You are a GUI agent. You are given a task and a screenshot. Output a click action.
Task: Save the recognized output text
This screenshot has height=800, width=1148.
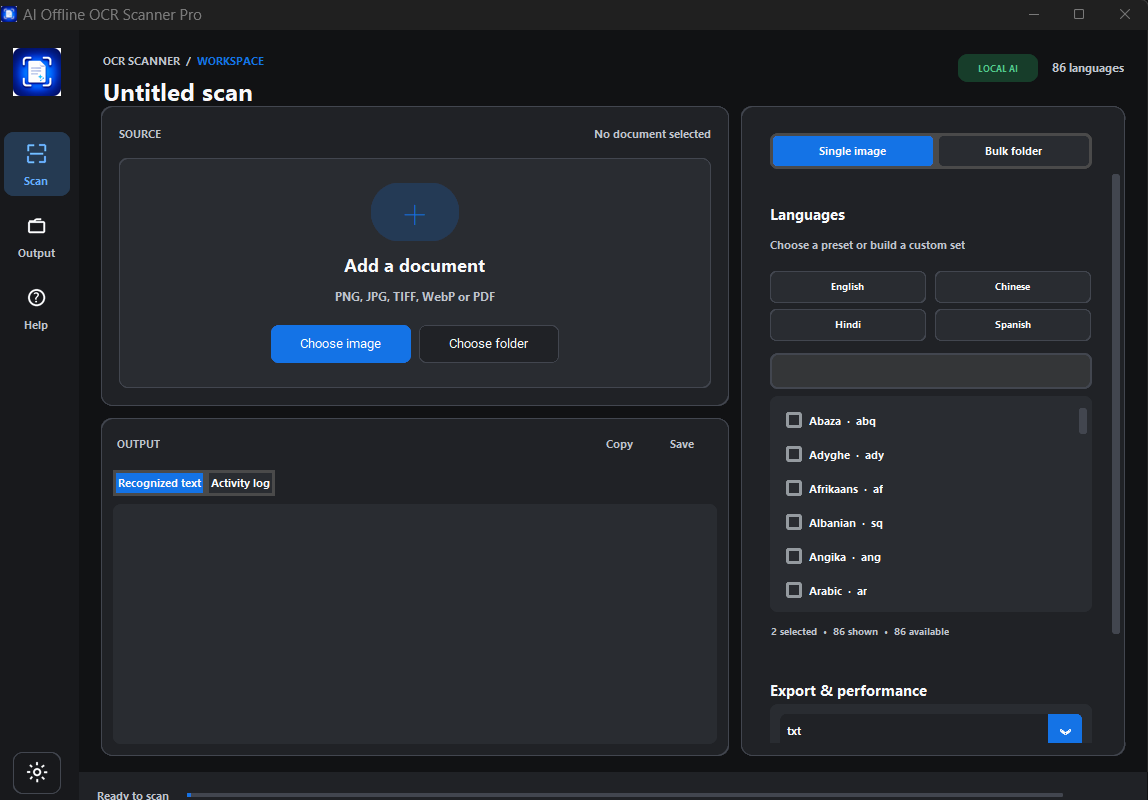(682, 444)
